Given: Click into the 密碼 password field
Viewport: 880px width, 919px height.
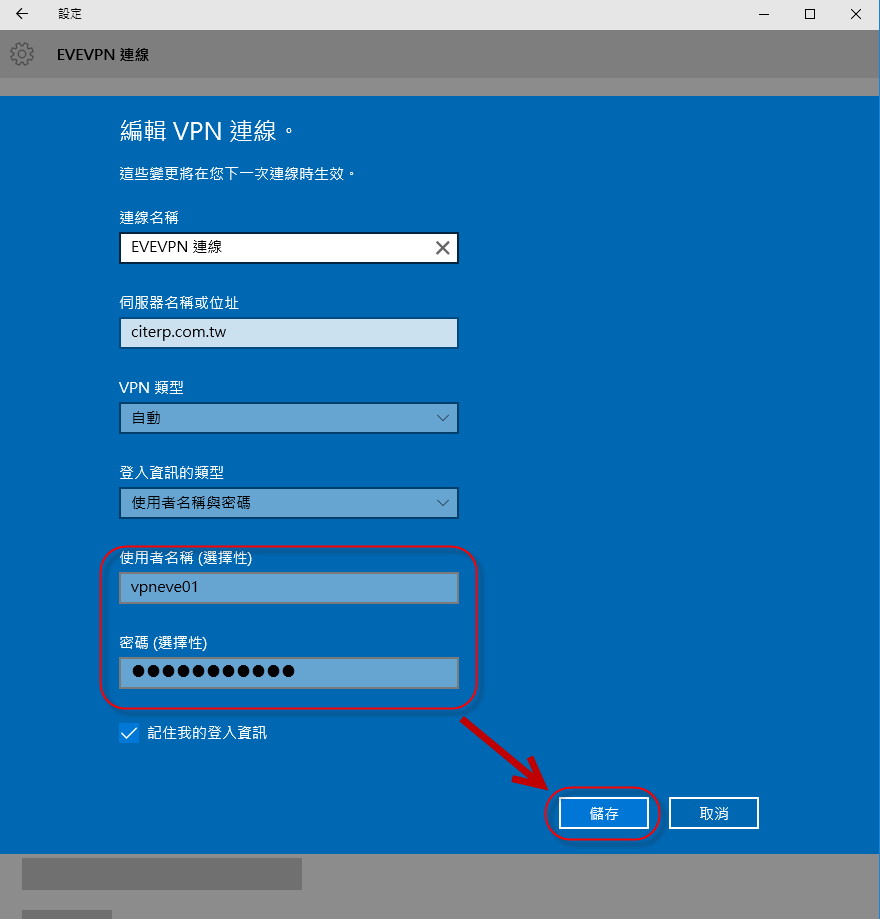Looking at the screenshot, I should (x=288, y=672).
